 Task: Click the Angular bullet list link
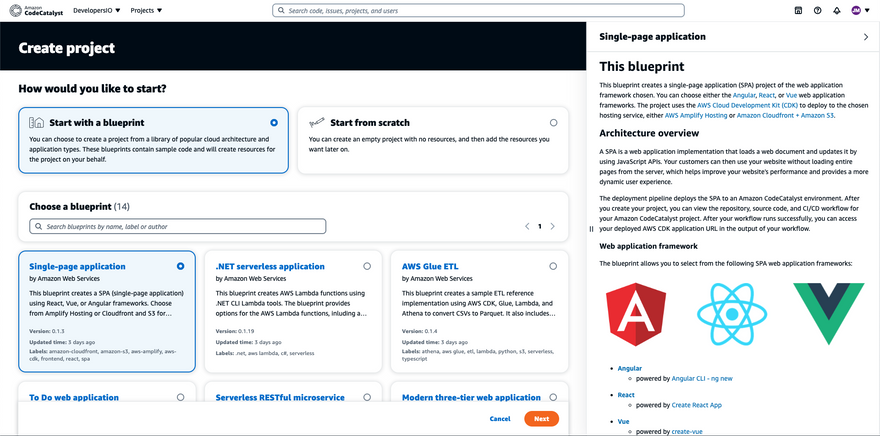tap(630, 369)
